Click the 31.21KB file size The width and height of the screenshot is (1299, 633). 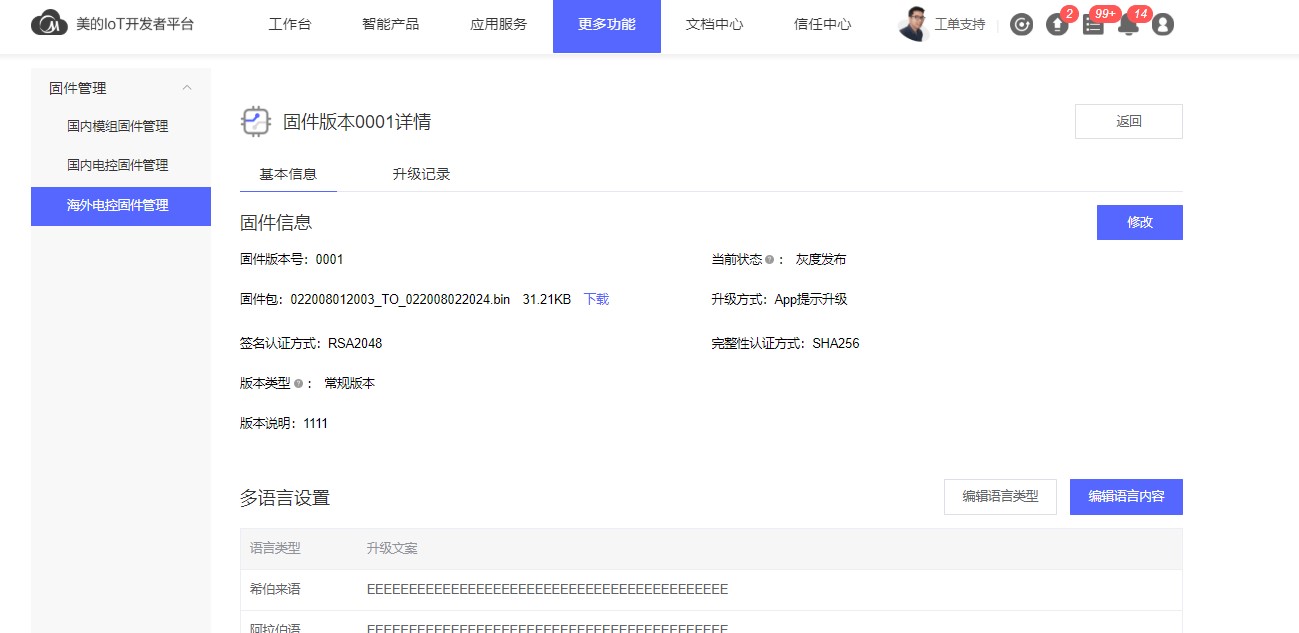(x=547, y=299)
